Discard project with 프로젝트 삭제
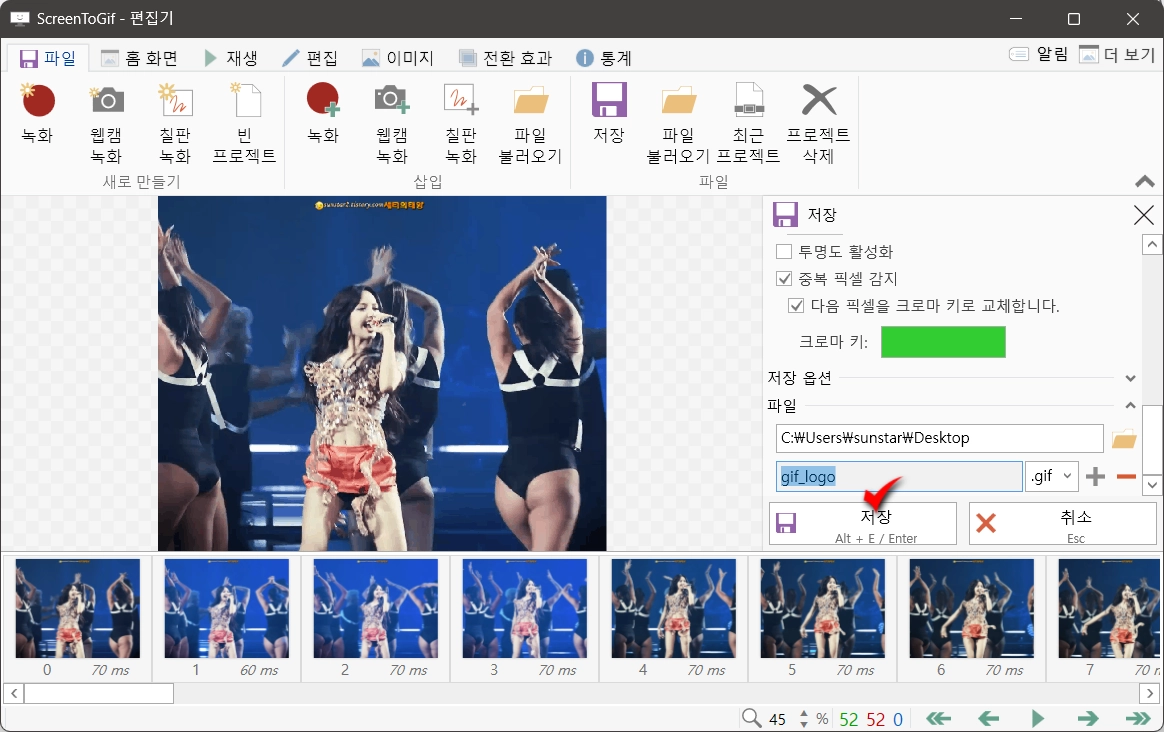 pyautogui.click(x=818, y=122)
